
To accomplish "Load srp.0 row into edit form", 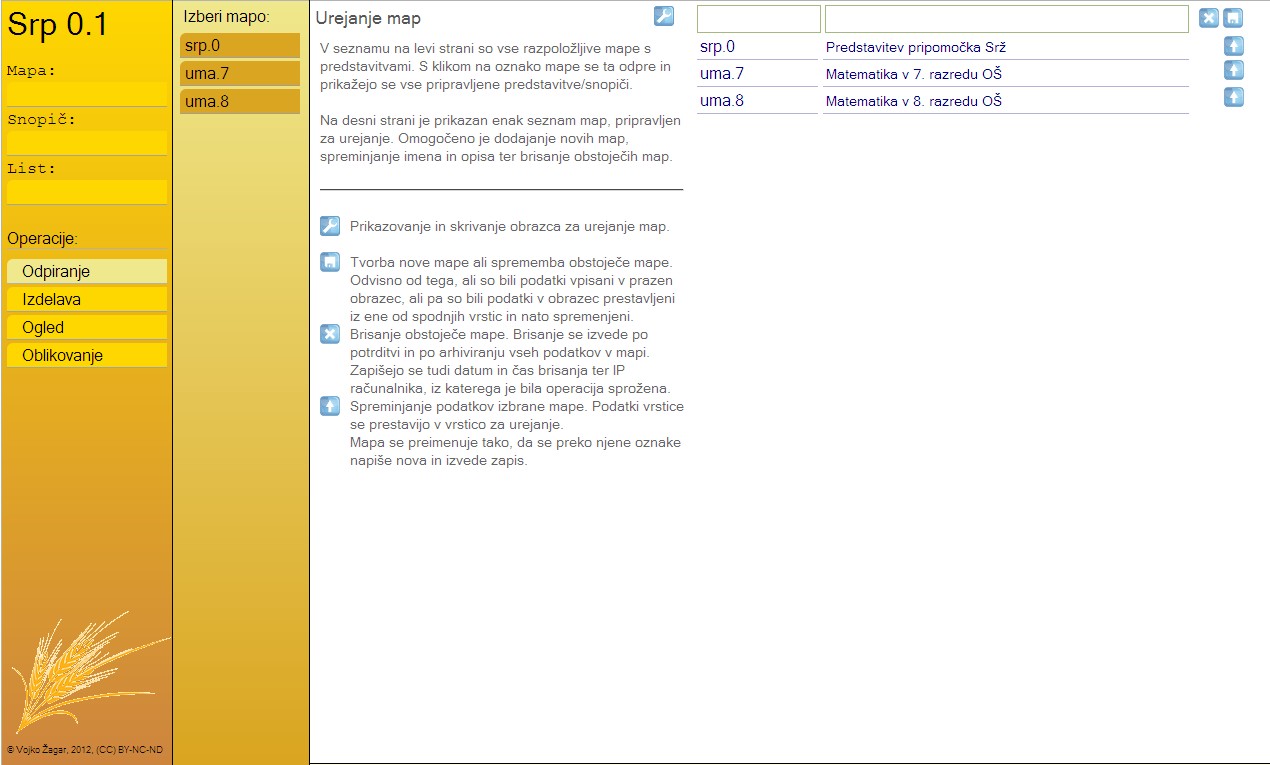I will [x=1234, y=46].
